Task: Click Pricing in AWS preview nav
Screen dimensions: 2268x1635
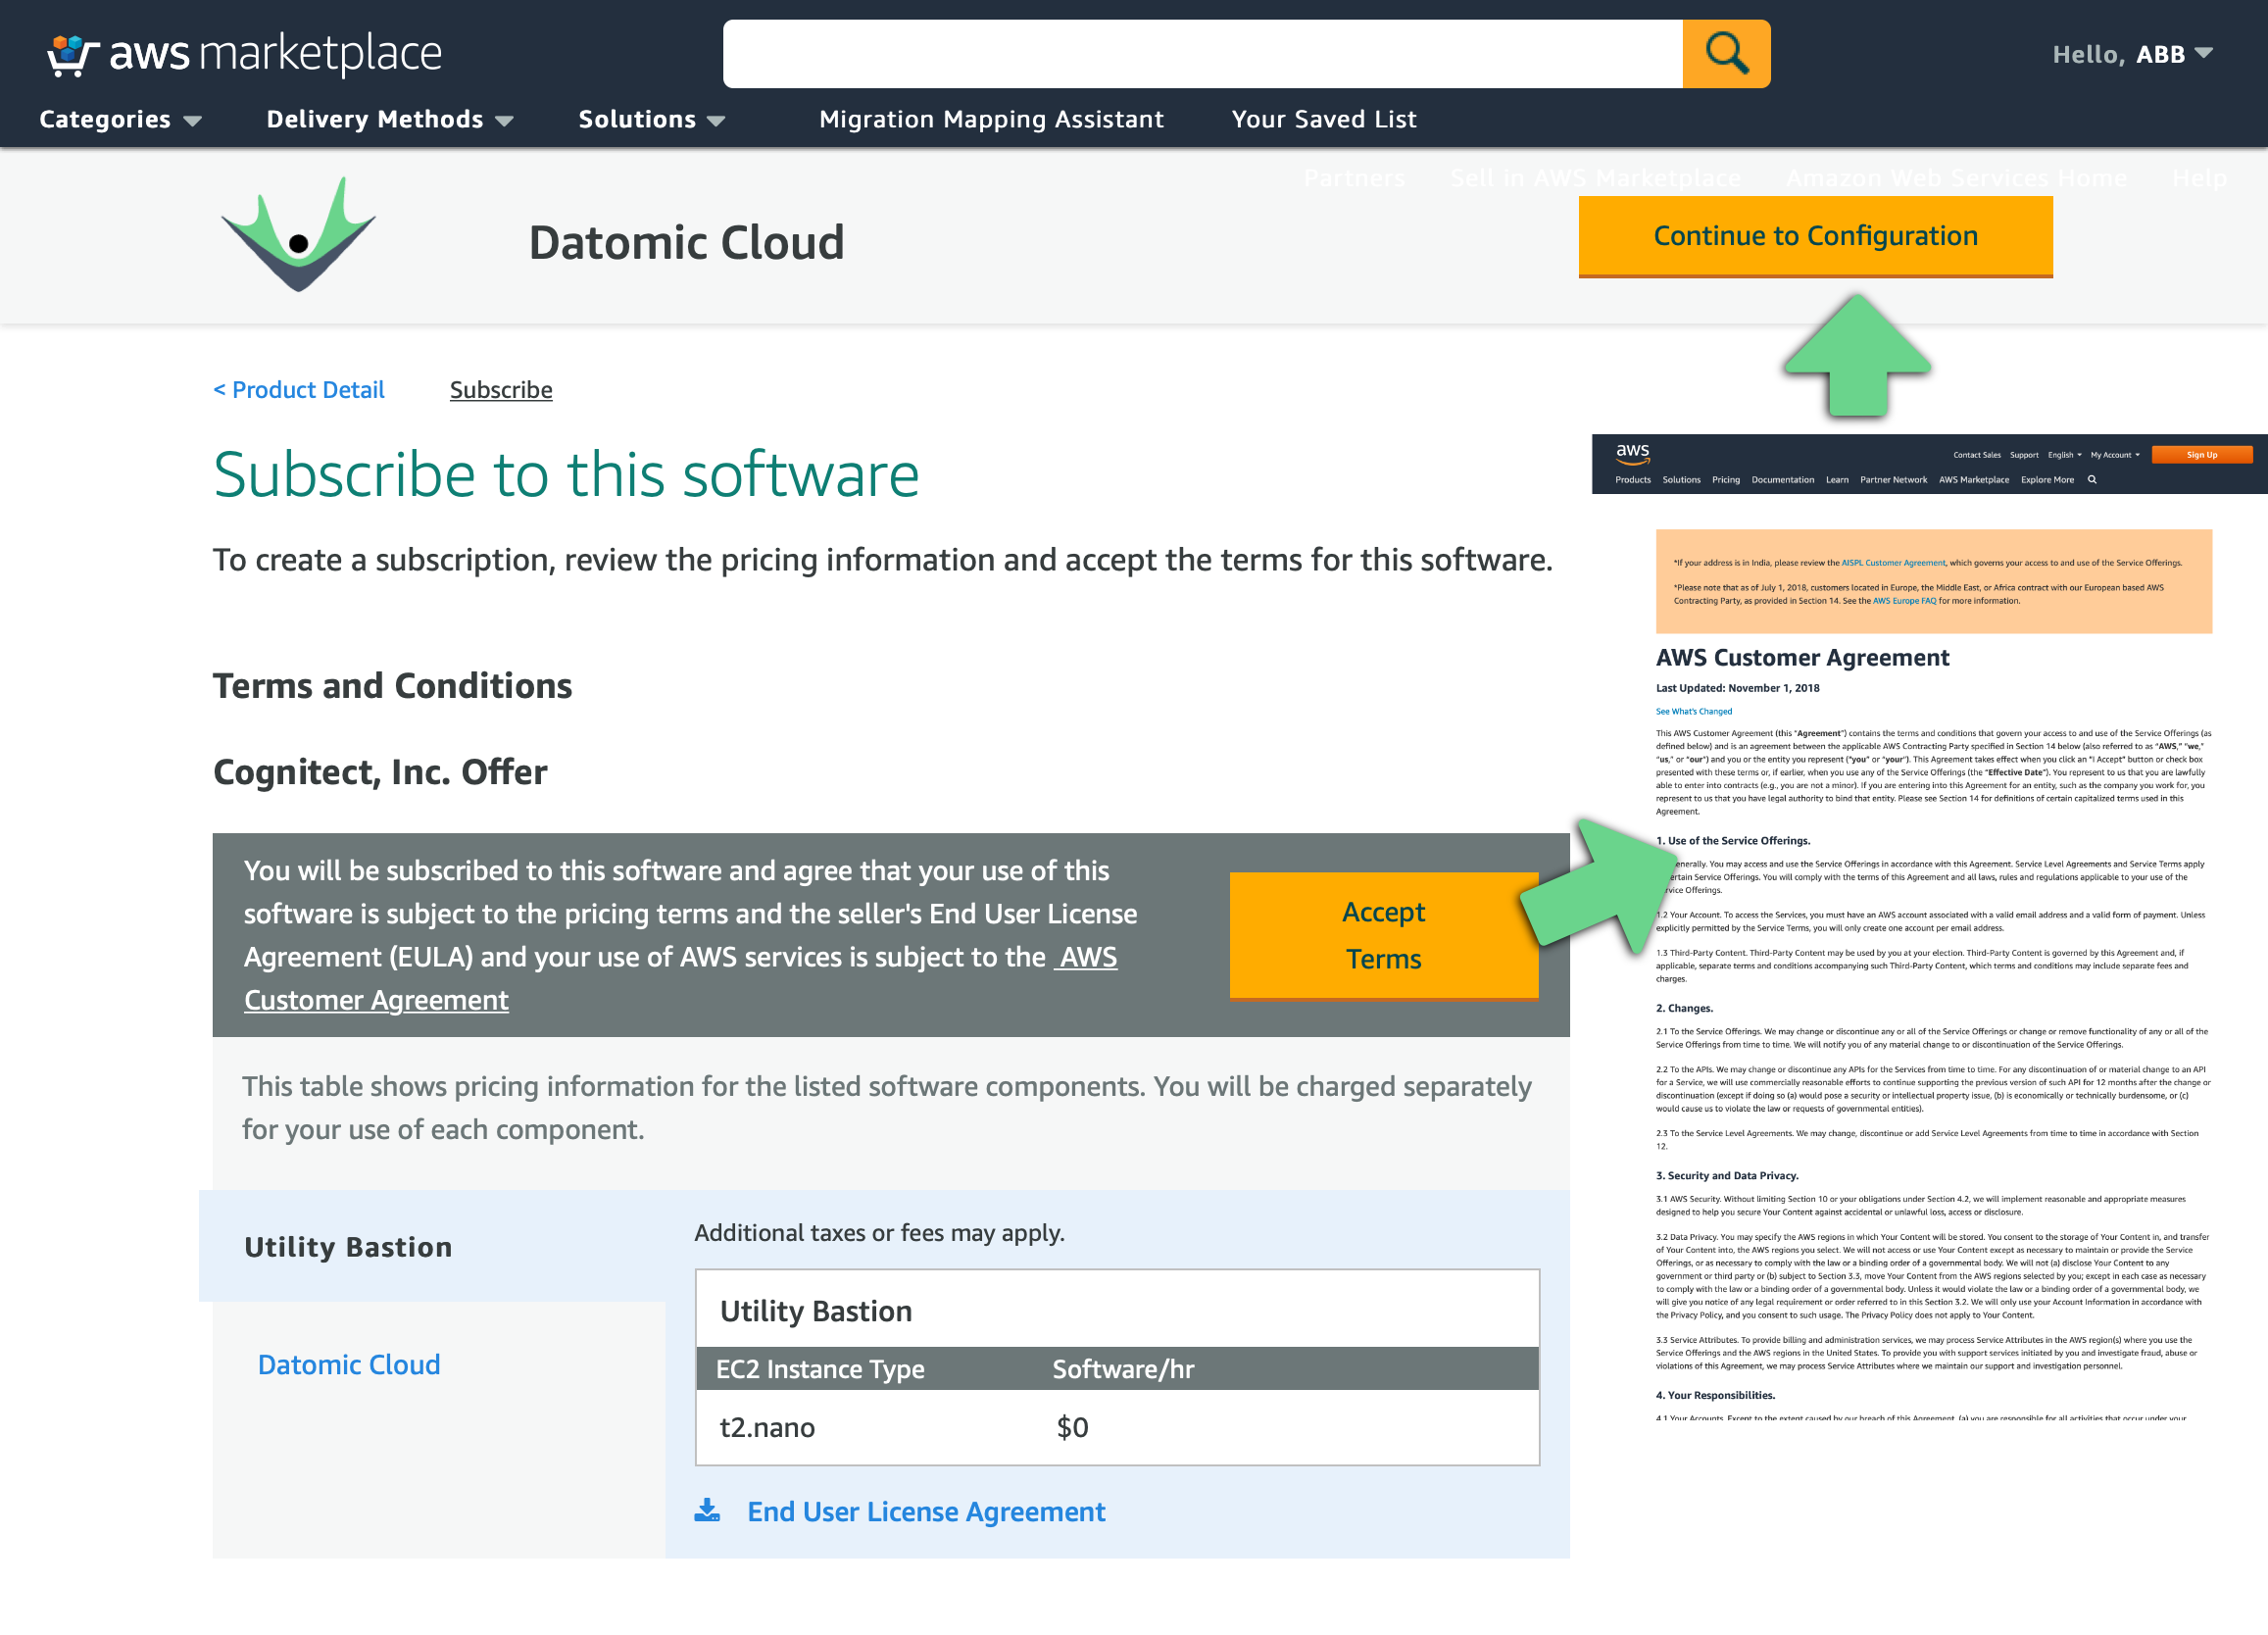Action: pyautogui.click(x=1726, y=480)
